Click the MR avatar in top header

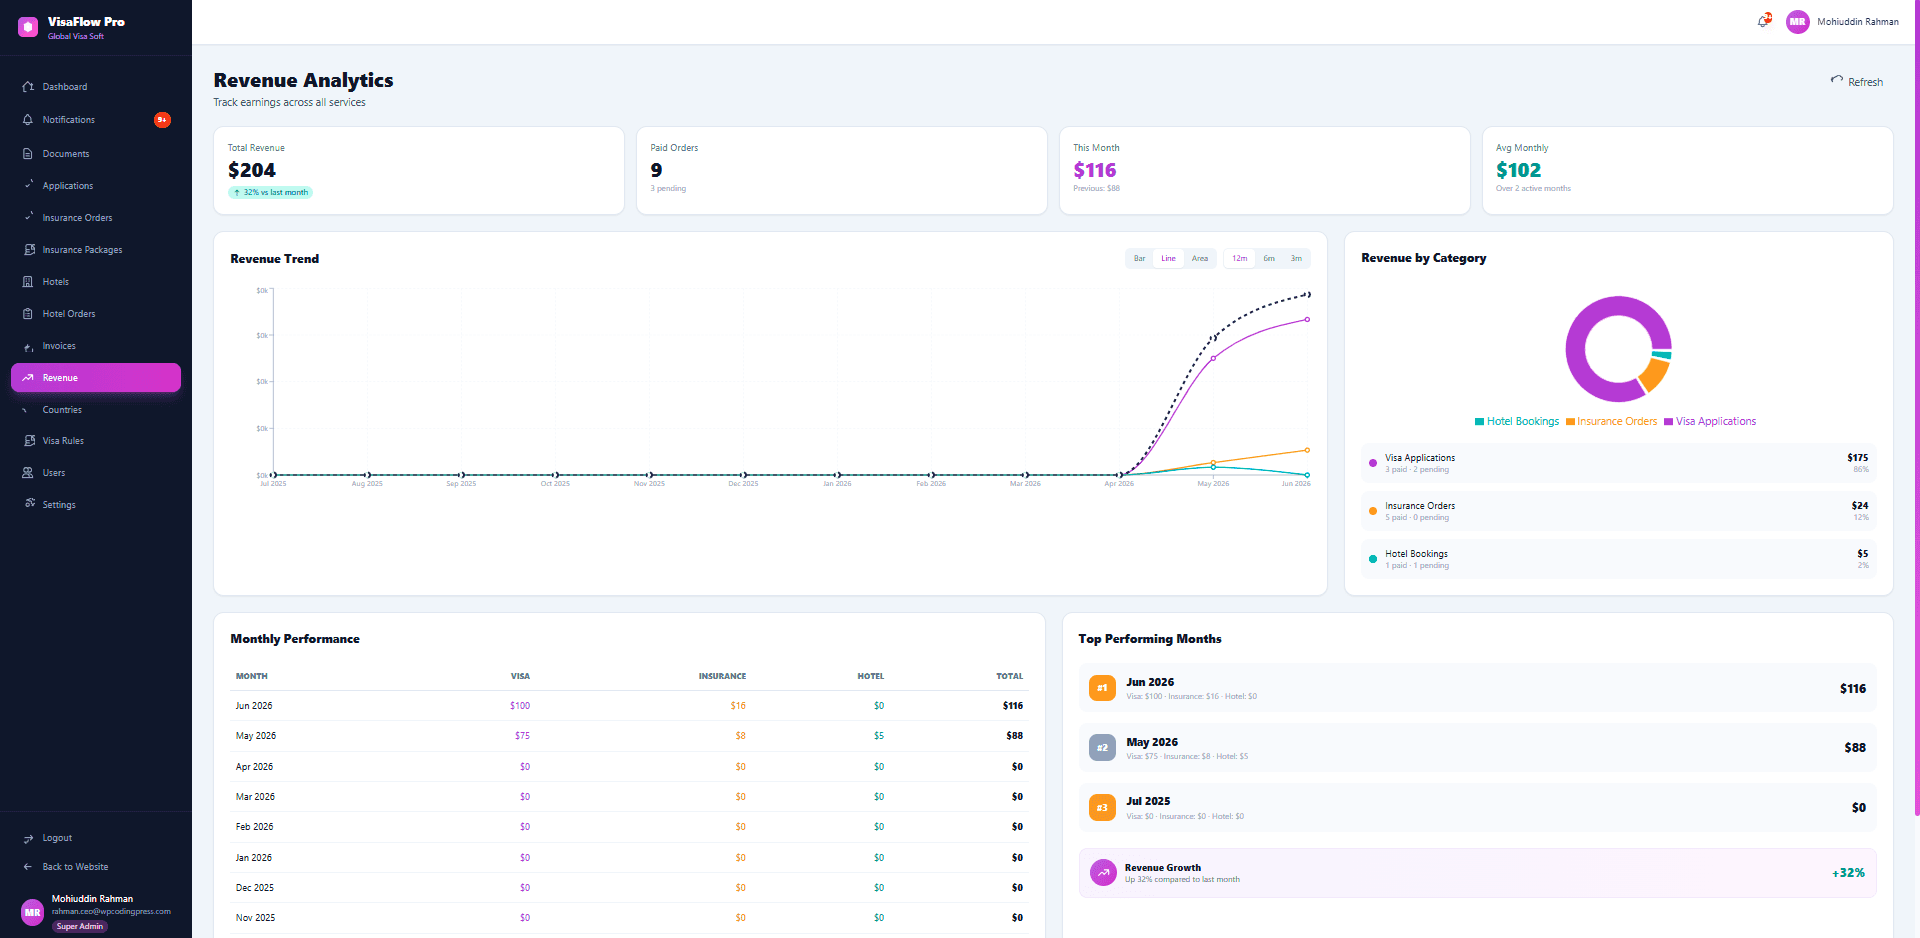[1797, 21]
